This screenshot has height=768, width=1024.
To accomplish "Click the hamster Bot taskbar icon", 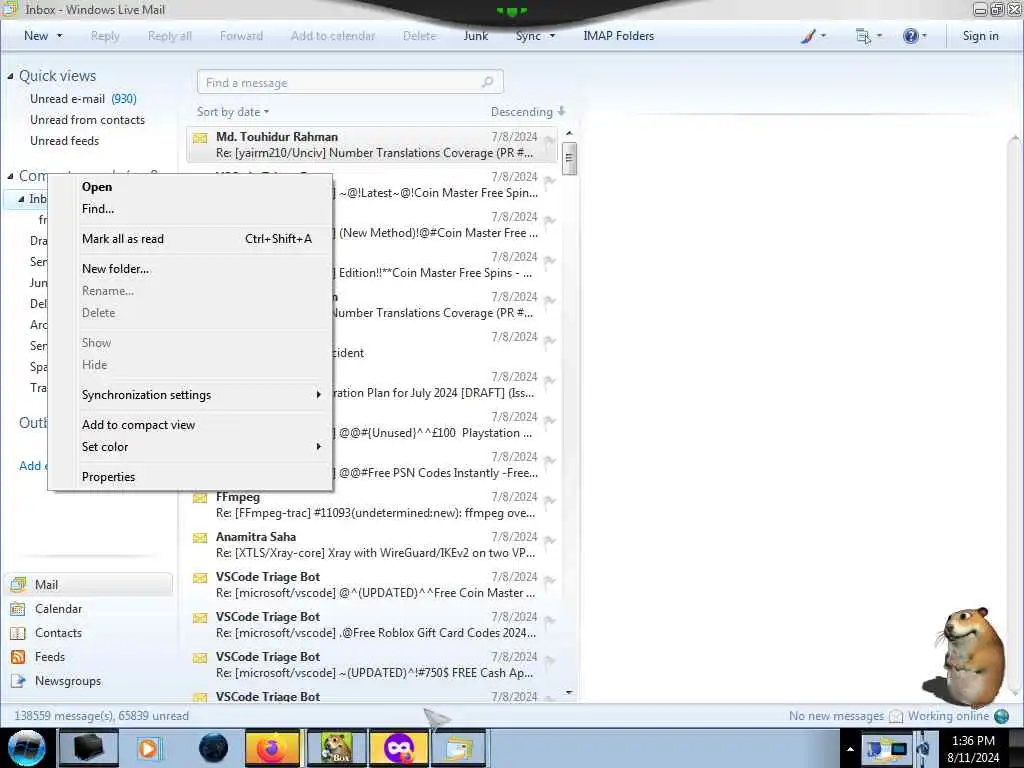I will (x=336, y=748).
